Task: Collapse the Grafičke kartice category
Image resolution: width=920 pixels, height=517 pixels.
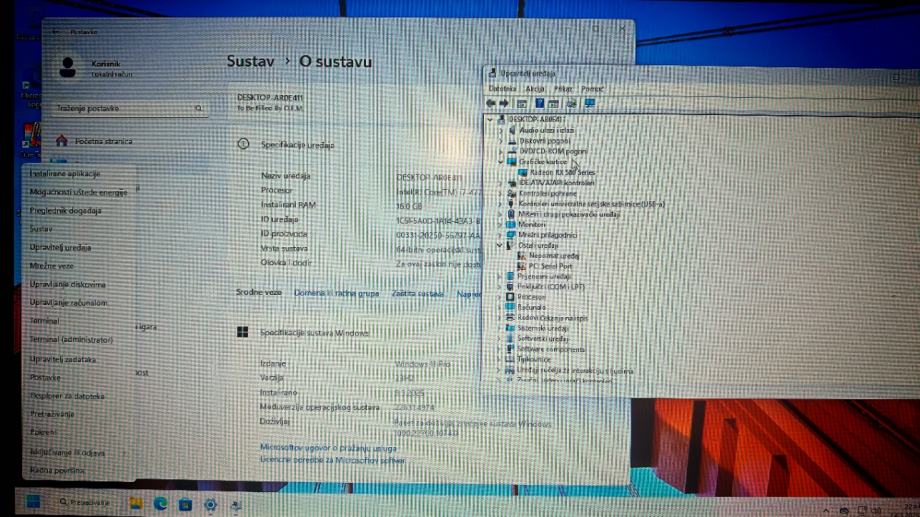Action: click(x=501, y=161)
